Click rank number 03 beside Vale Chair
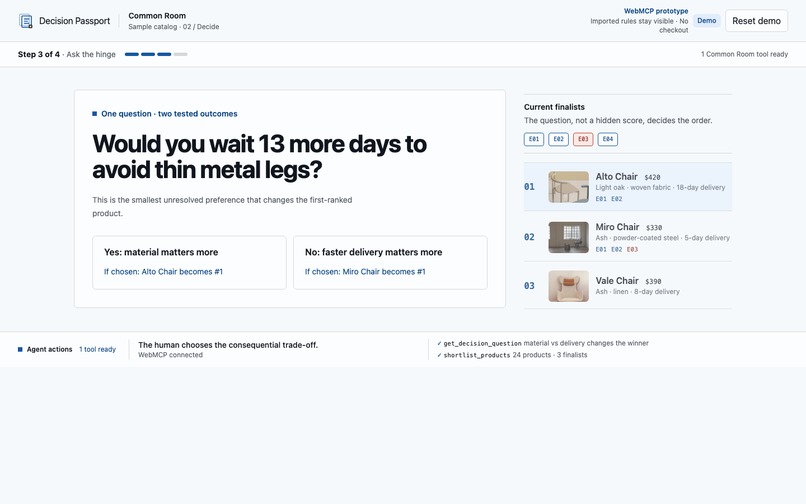806x504 pixels. [x=529, y=286]
